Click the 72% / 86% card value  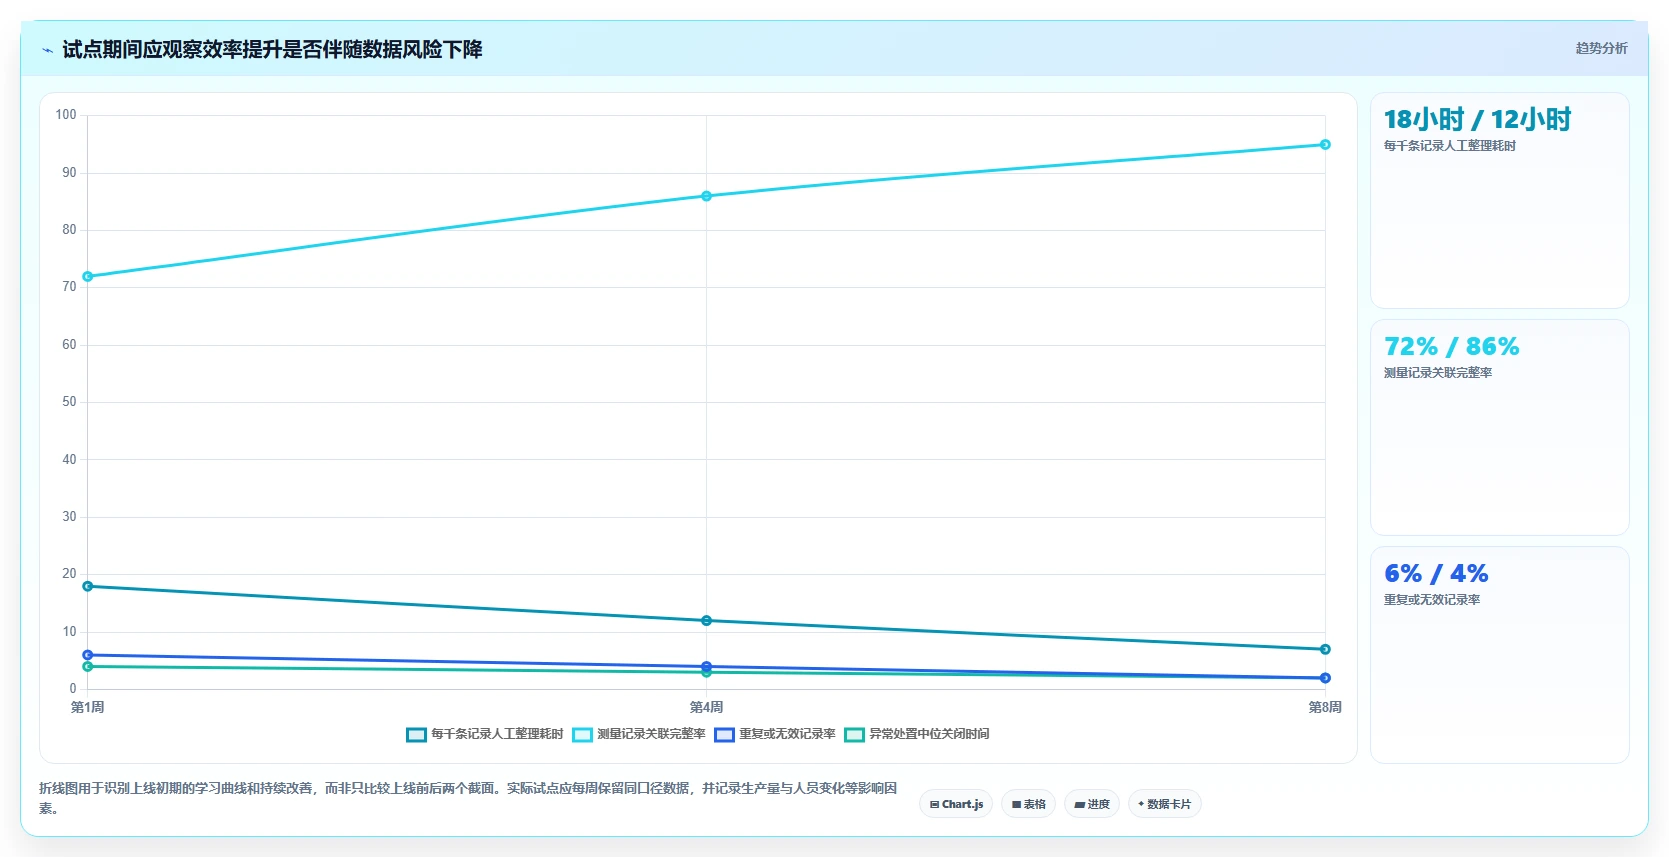tap(1451, 347)
